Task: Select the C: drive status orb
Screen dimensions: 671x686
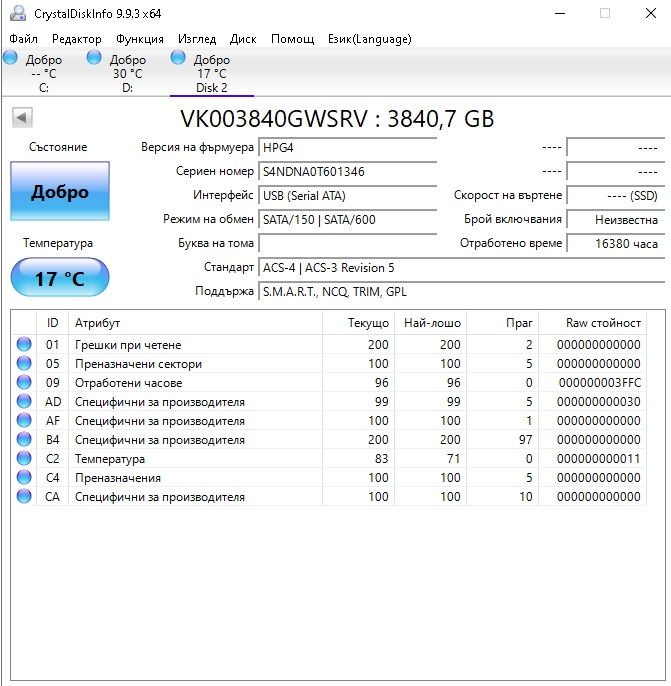Action: click(x=10, y=57)
